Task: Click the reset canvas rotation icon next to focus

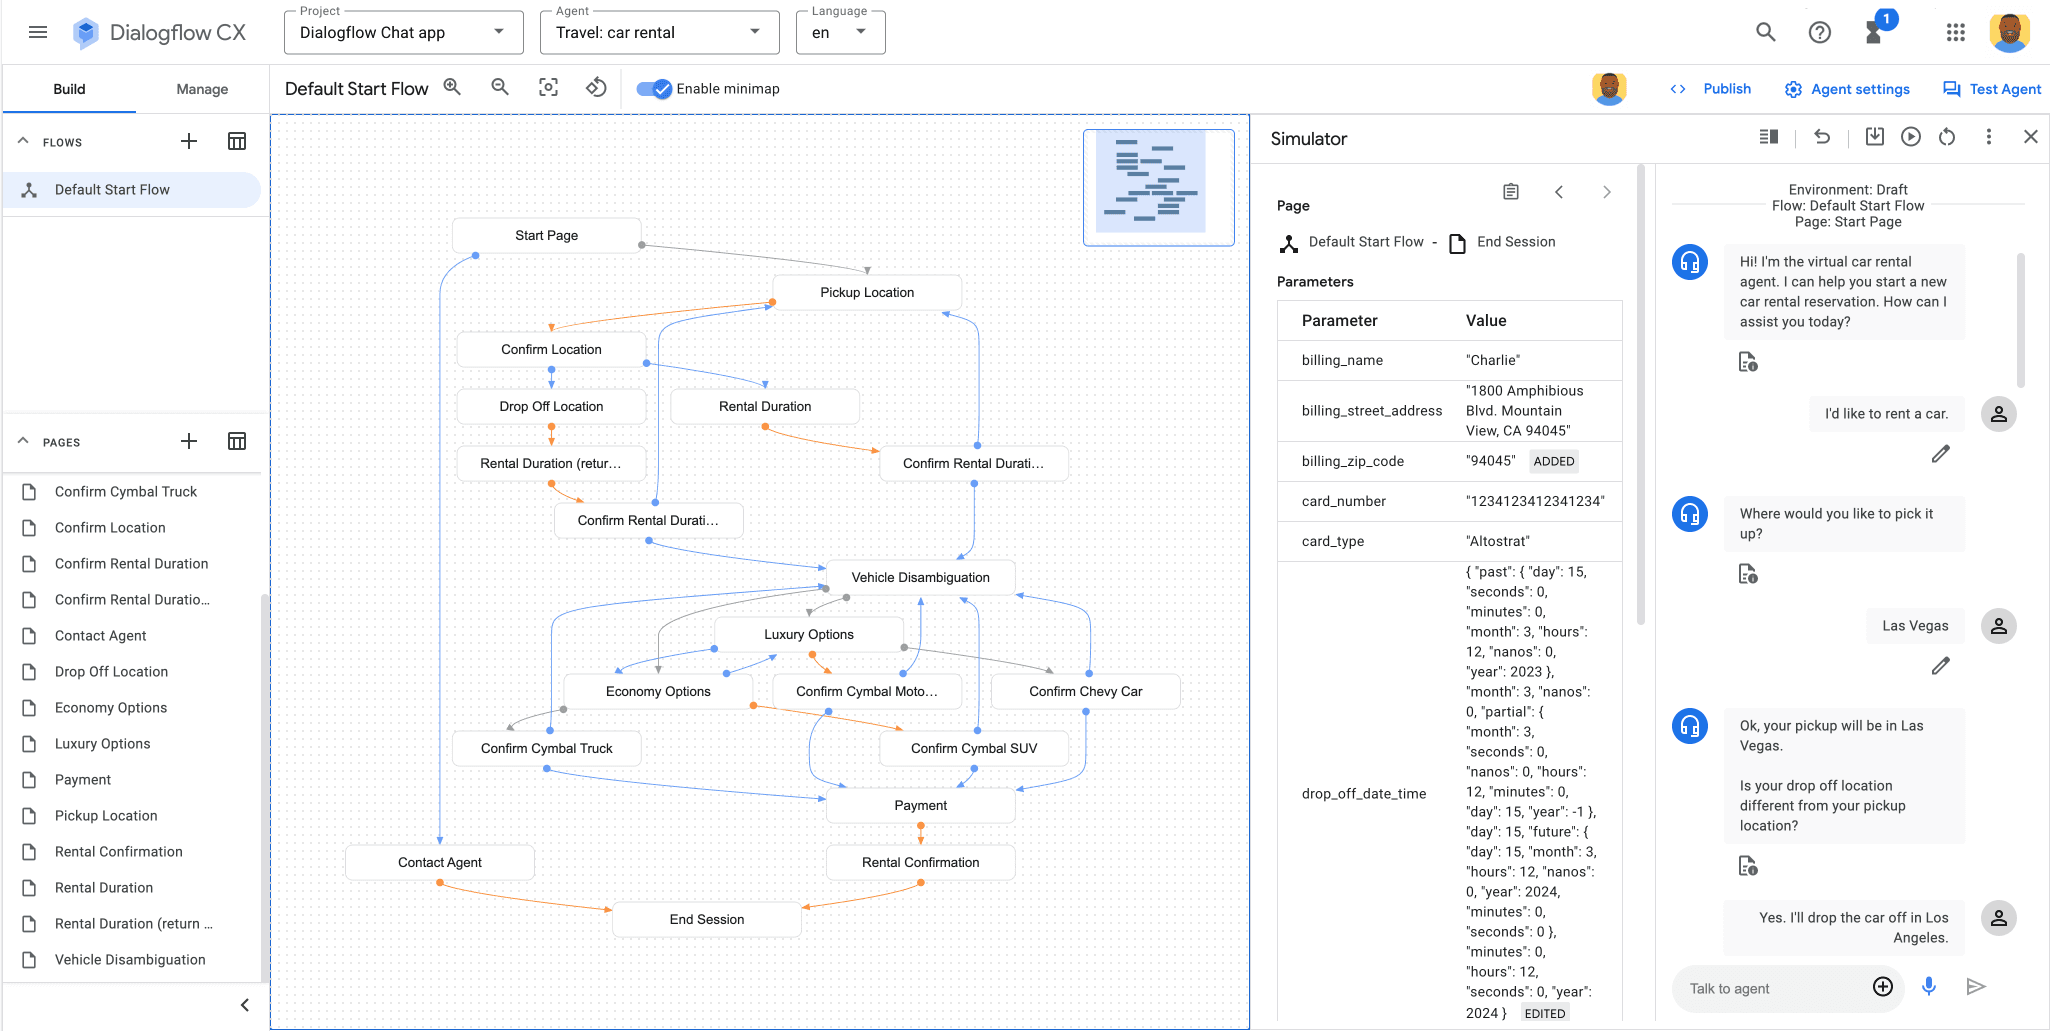Action: [x=596, y=88]
